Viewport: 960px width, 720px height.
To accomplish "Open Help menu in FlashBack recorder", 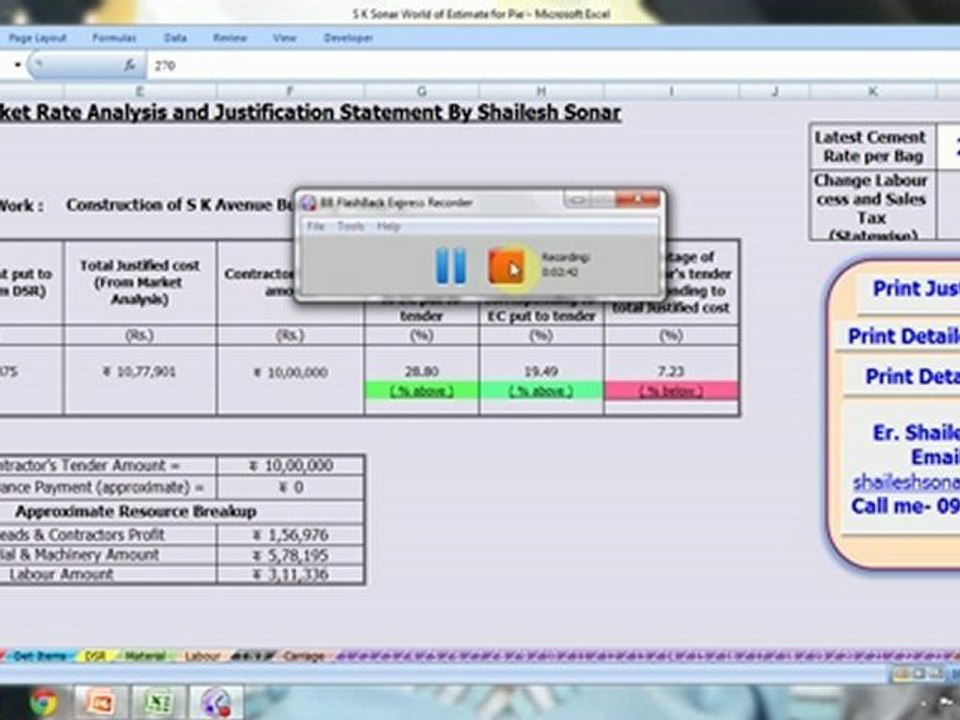I will pyautogui.click(x=388, y=227).
